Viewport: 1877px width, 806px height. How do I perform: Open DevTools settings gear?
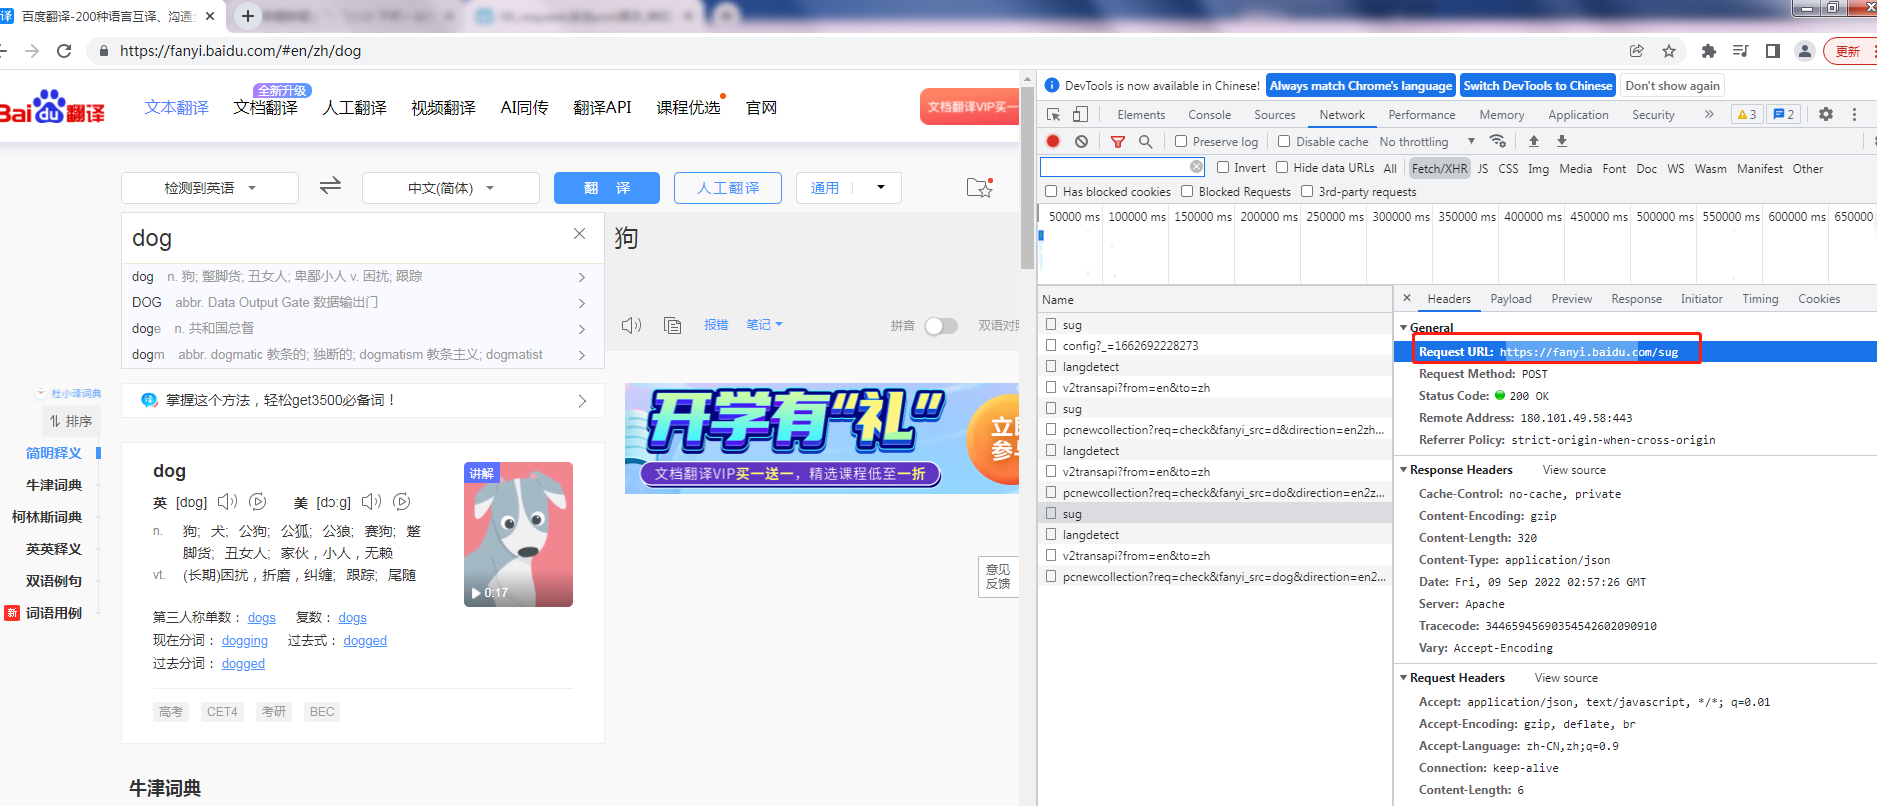[x=1826, y=114]
